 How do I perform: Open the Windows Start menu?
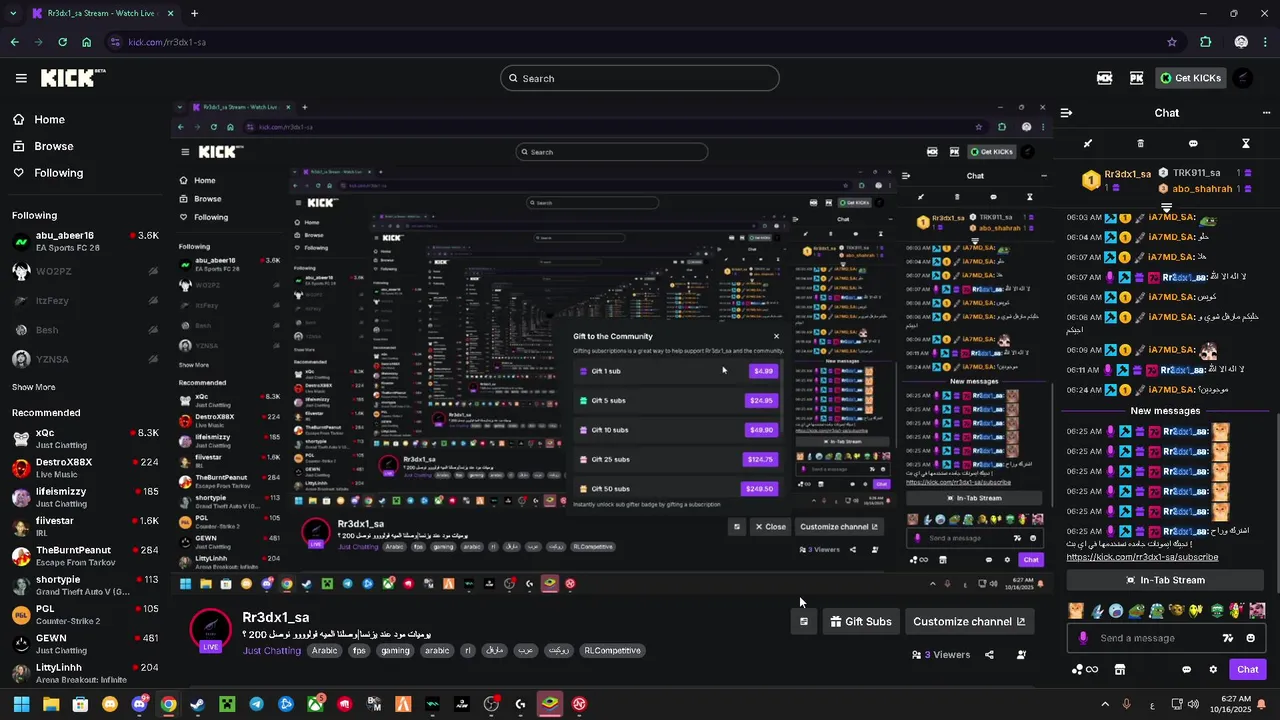(x=21, y=704)
